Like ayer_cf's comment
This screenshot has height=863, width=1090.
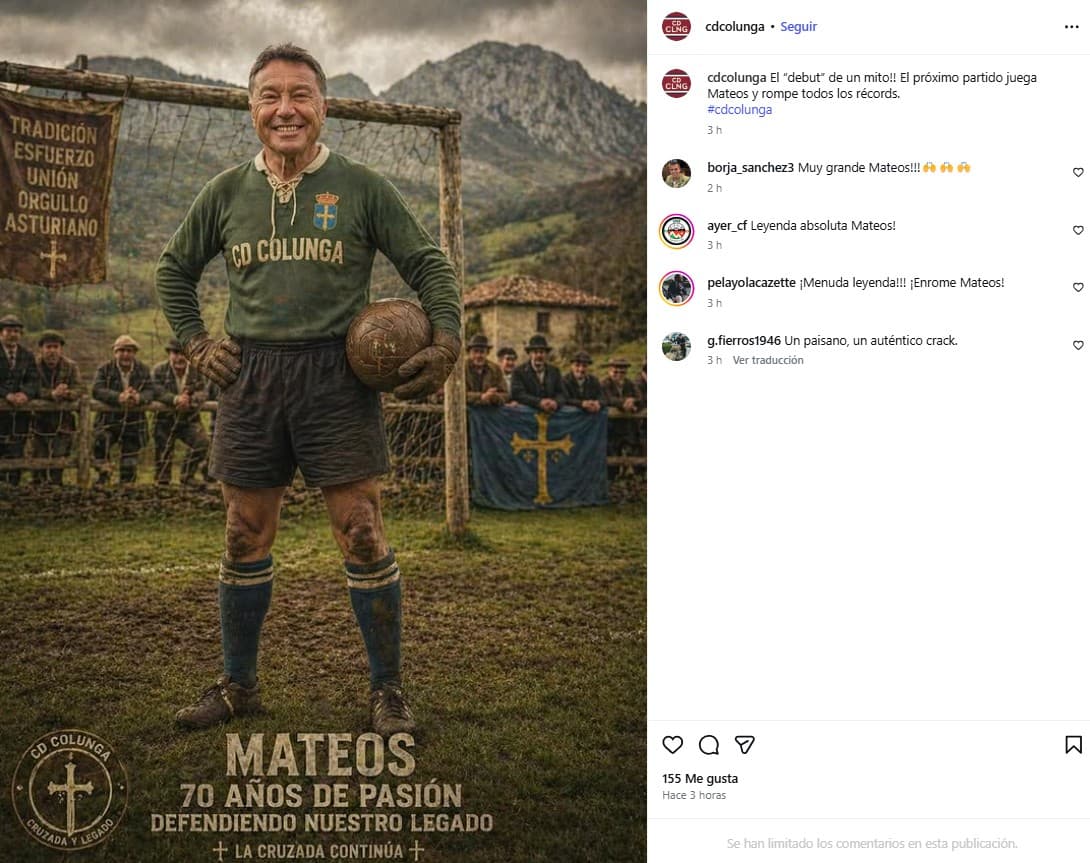pyautogui.click(x=1078, y=231)
